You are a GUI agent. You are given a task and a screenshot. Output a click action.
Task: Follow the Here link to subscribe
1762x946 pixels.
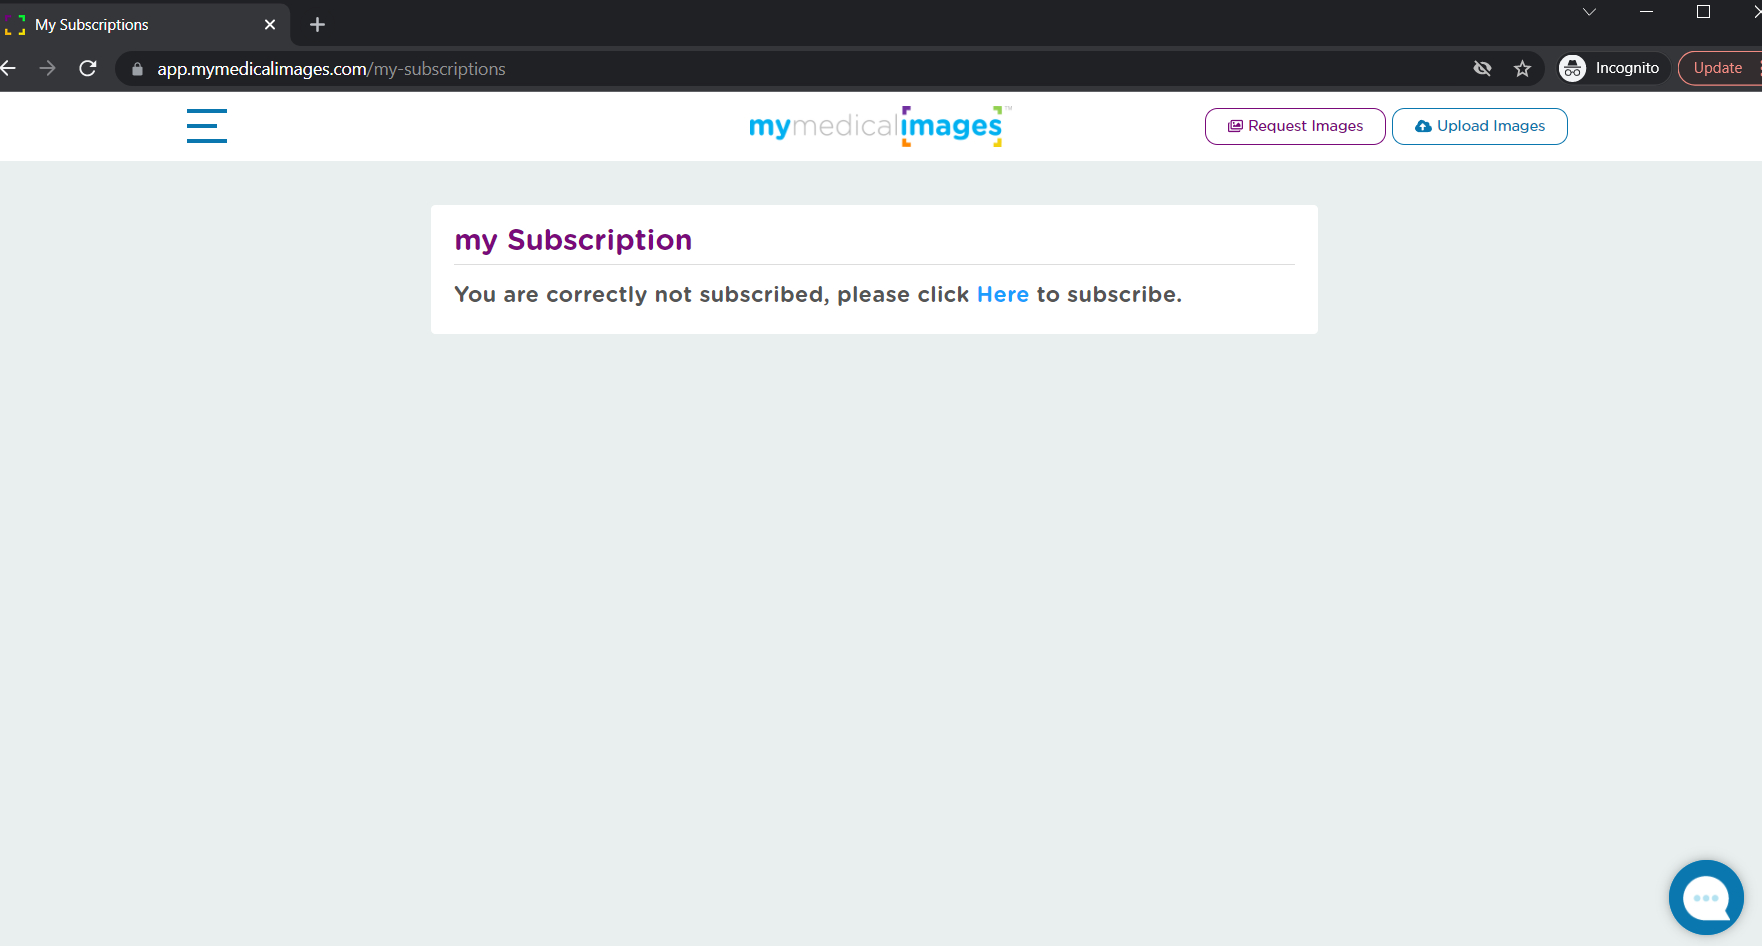point(1003,294)
